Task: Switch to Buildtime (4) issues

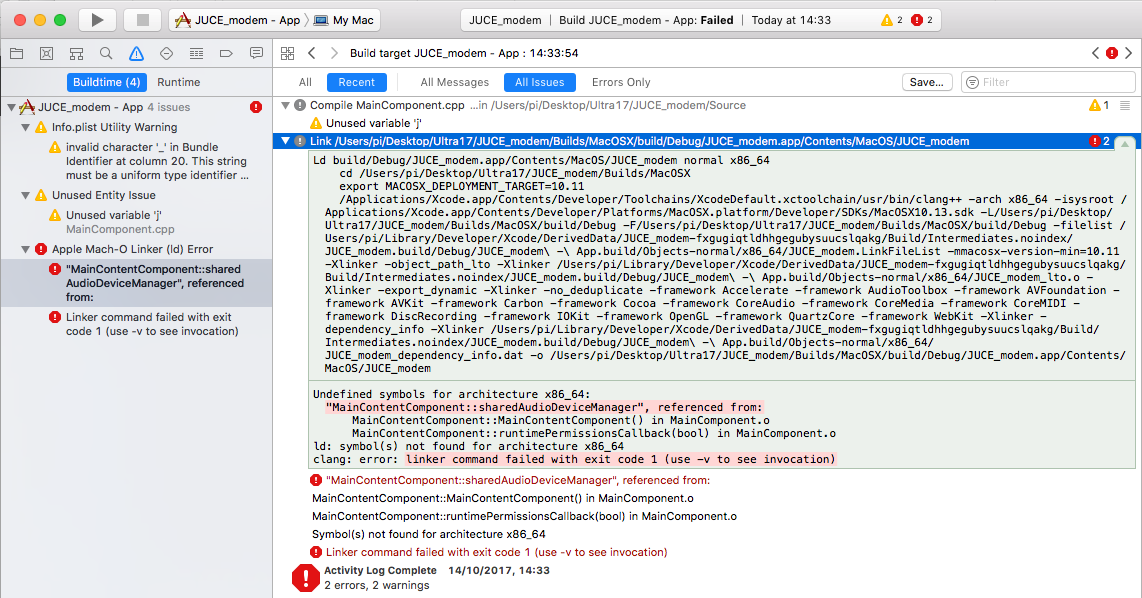Action: click(x=106, y=82)
